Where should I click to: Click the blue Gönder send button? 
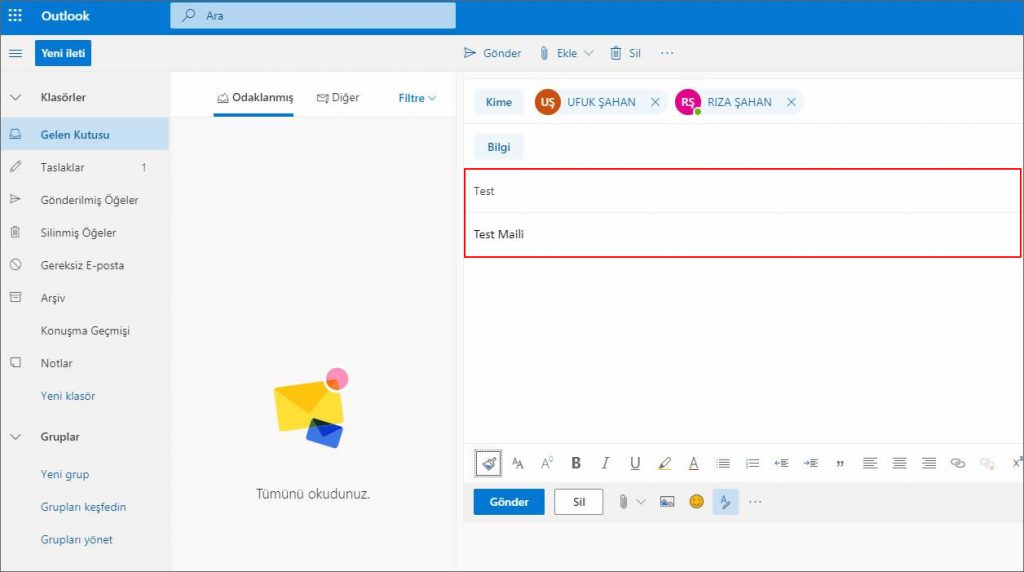tap(509, 501)
